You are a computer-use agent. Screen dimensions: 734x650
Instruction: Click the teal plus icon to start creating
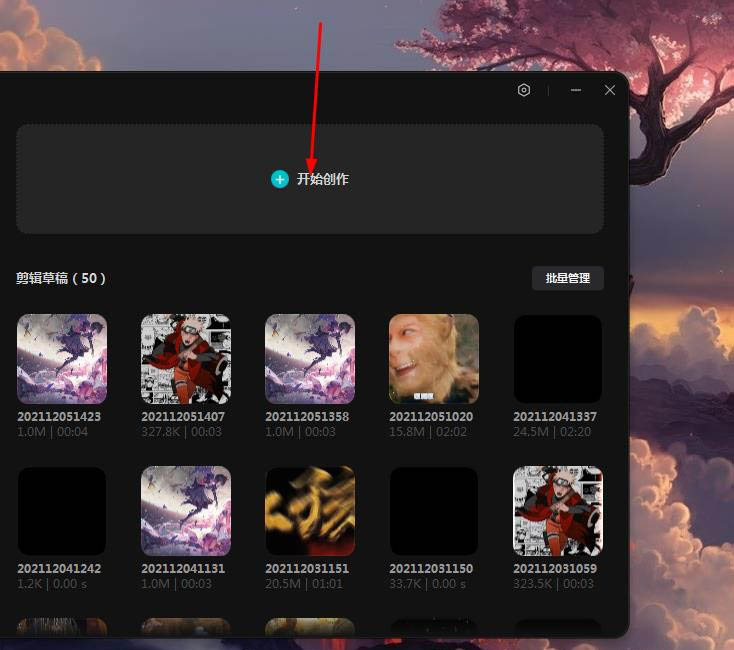coord(280,179)
